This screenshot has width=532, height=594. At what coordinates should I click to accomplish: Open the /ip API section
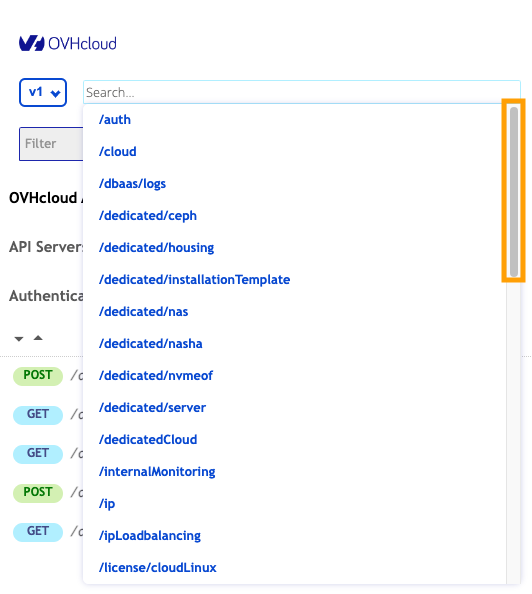[107, 504]
